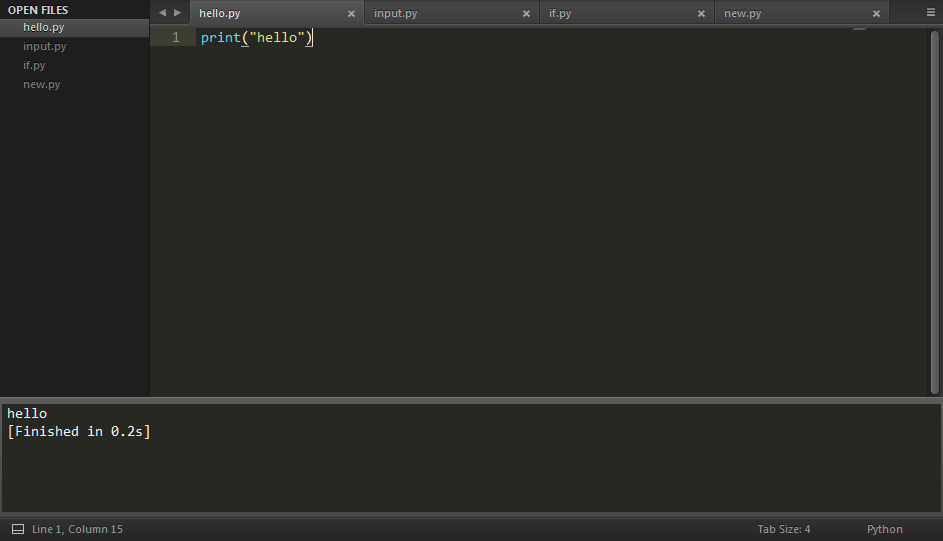Open the Tab Size: 4 menu
The height and width of the screenshot is (541, 943).
click(783, 529)
